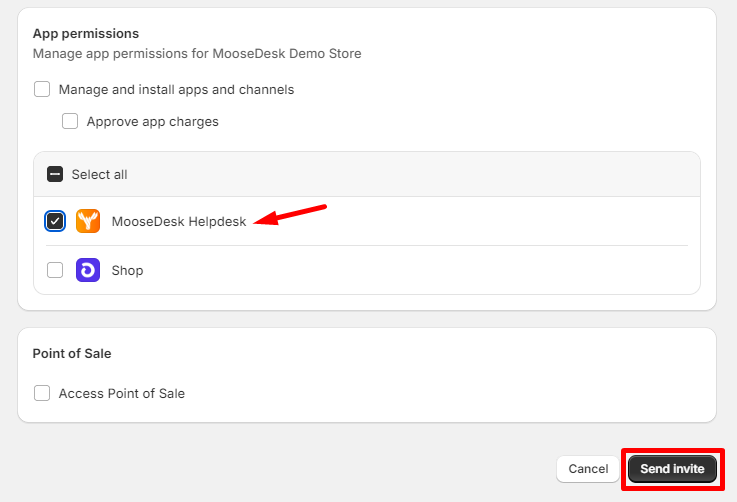Click the MooseDesk Helpdesk text label
This screenshot has width=737, height=502.
(x=179, y=221)
